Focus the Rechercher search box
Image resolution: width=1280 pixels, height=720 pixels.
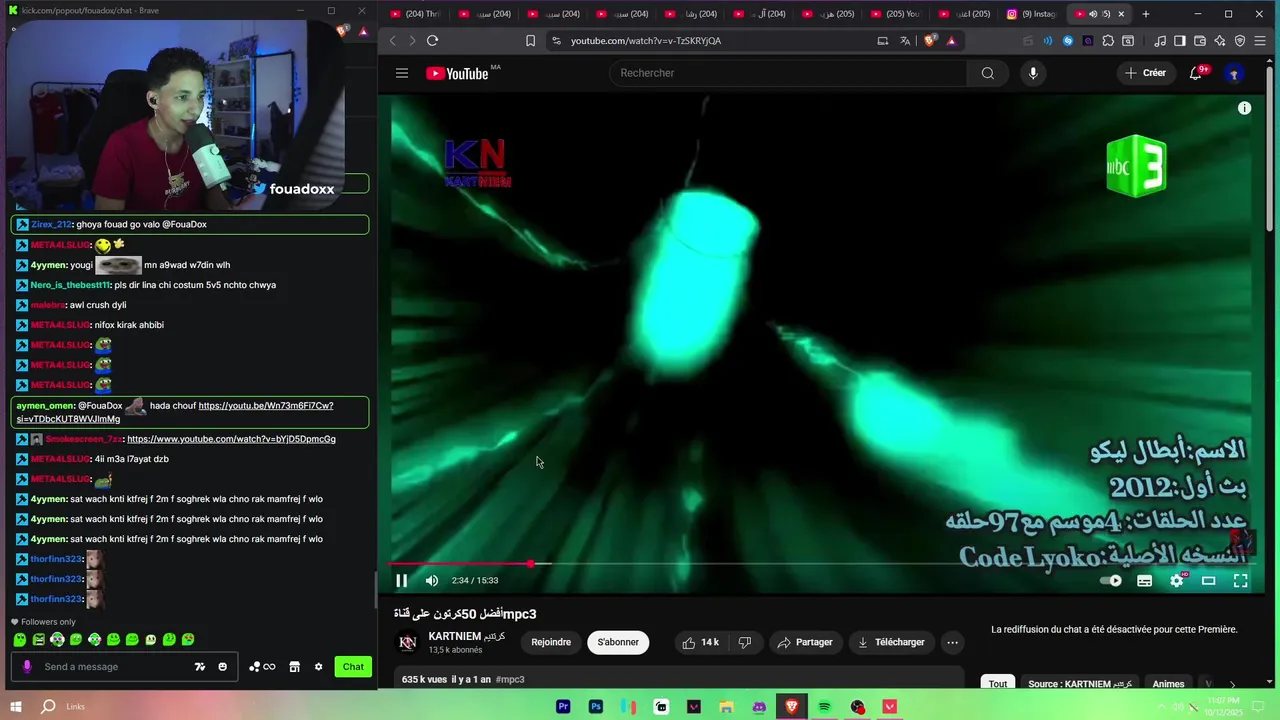coord(788,73)
